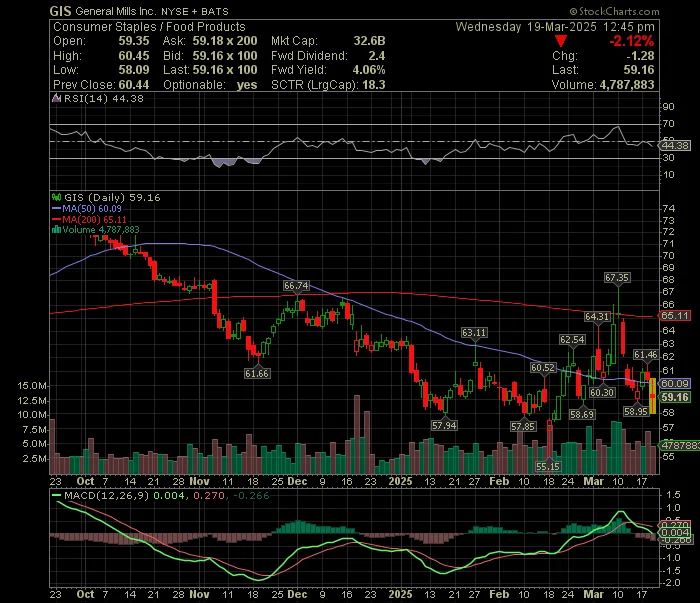Click the 63.11 peak price label

pos(474,333)
